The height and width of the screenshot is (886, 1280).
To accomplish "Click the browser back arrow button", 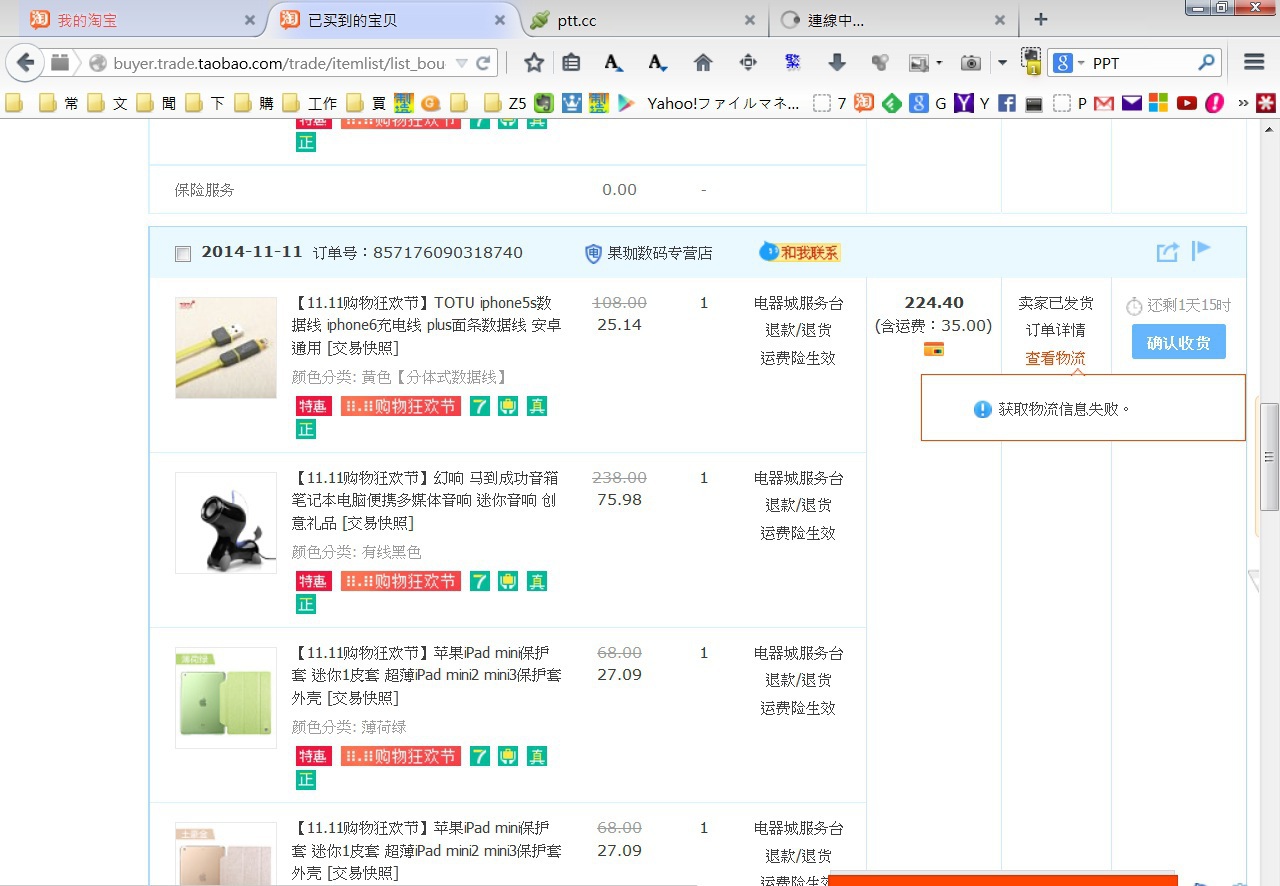I will coord(26,63).
